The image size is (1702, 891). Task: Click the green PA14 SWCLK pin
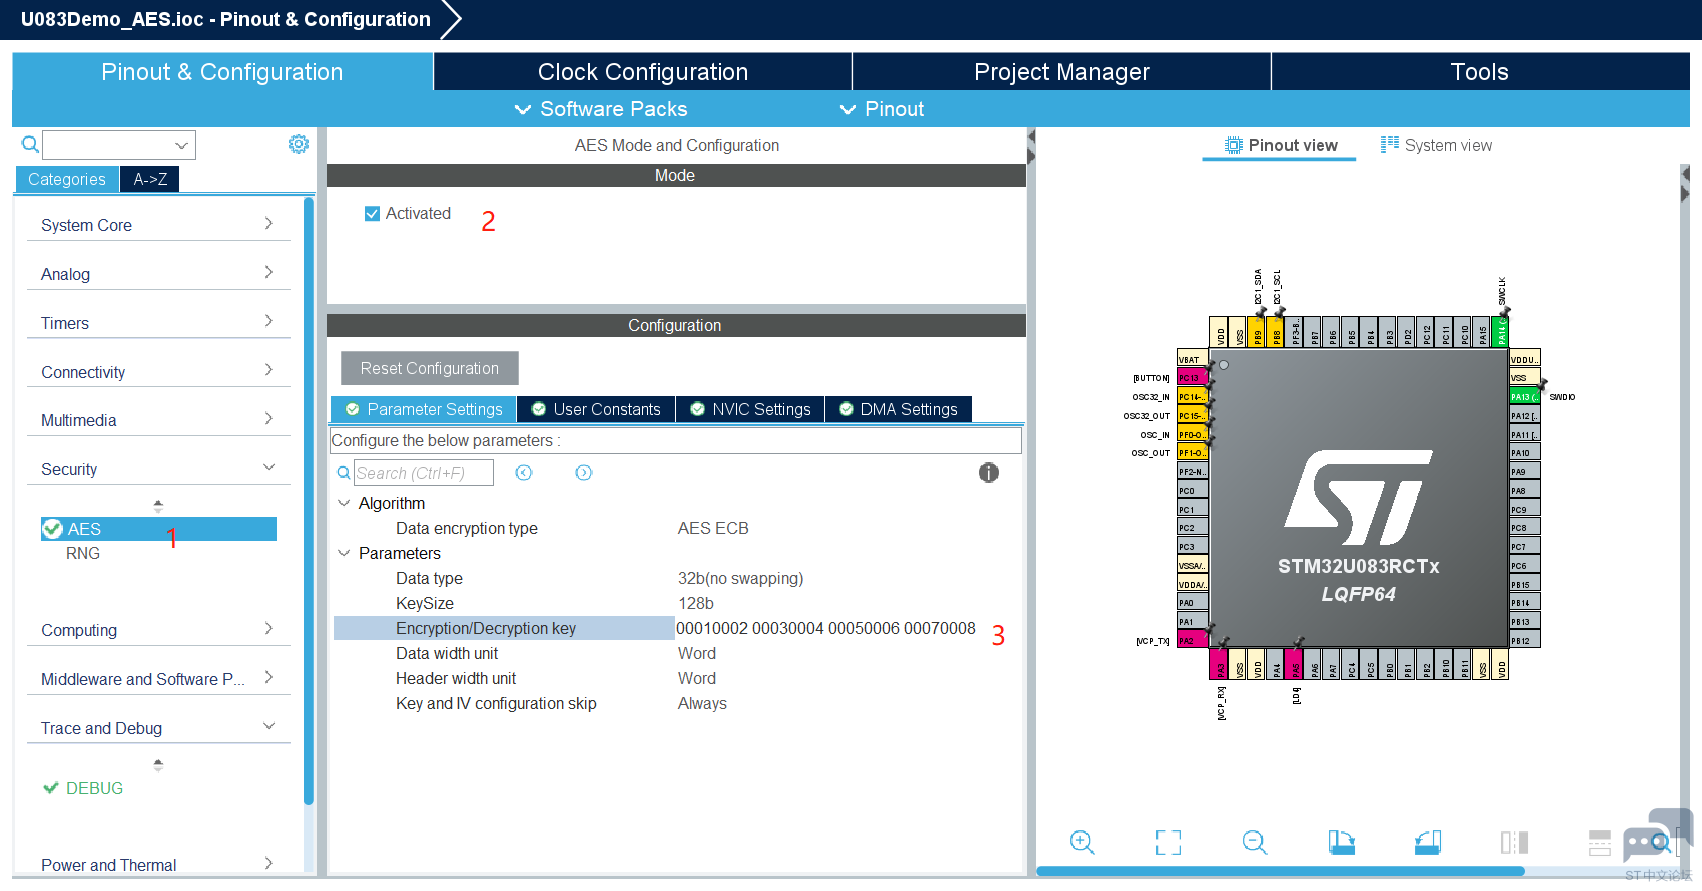click(1500, 332)
